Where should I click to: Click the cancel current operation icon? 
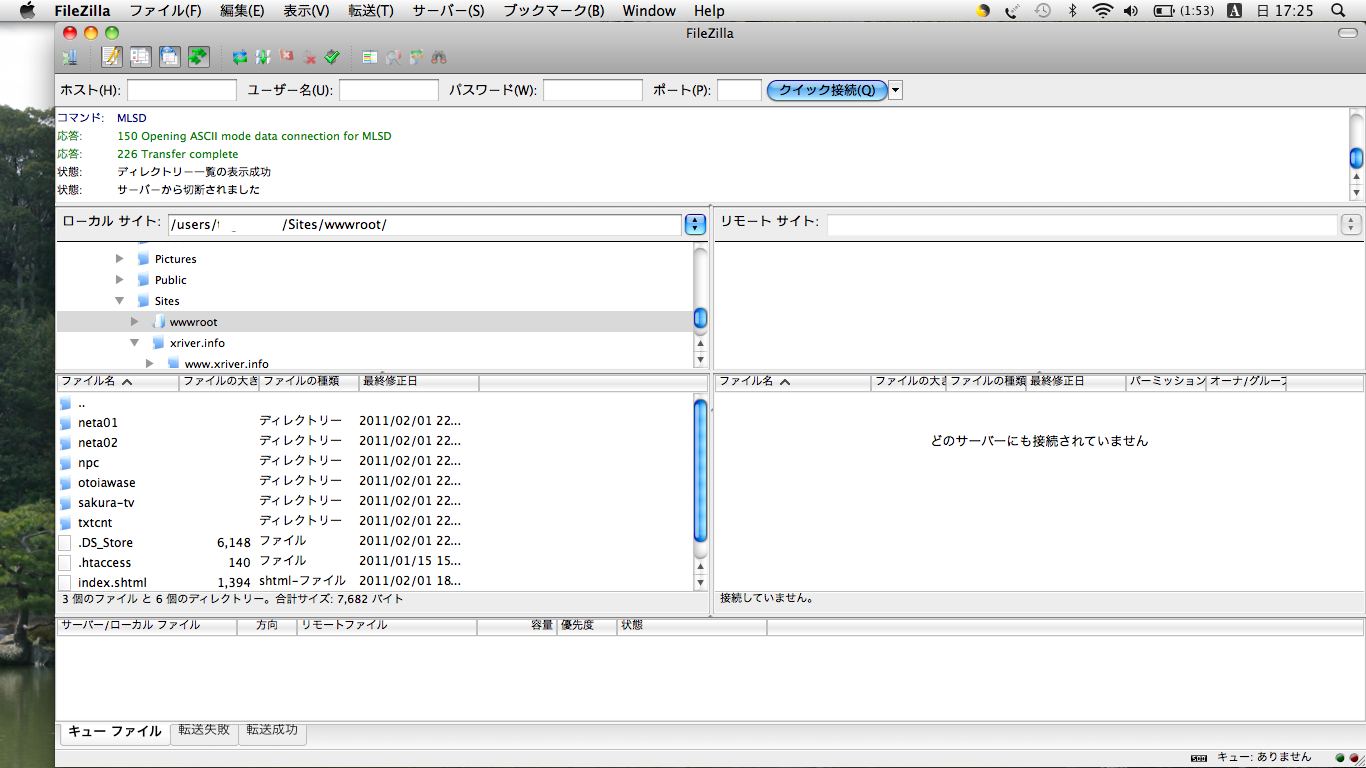click(287, 57)
